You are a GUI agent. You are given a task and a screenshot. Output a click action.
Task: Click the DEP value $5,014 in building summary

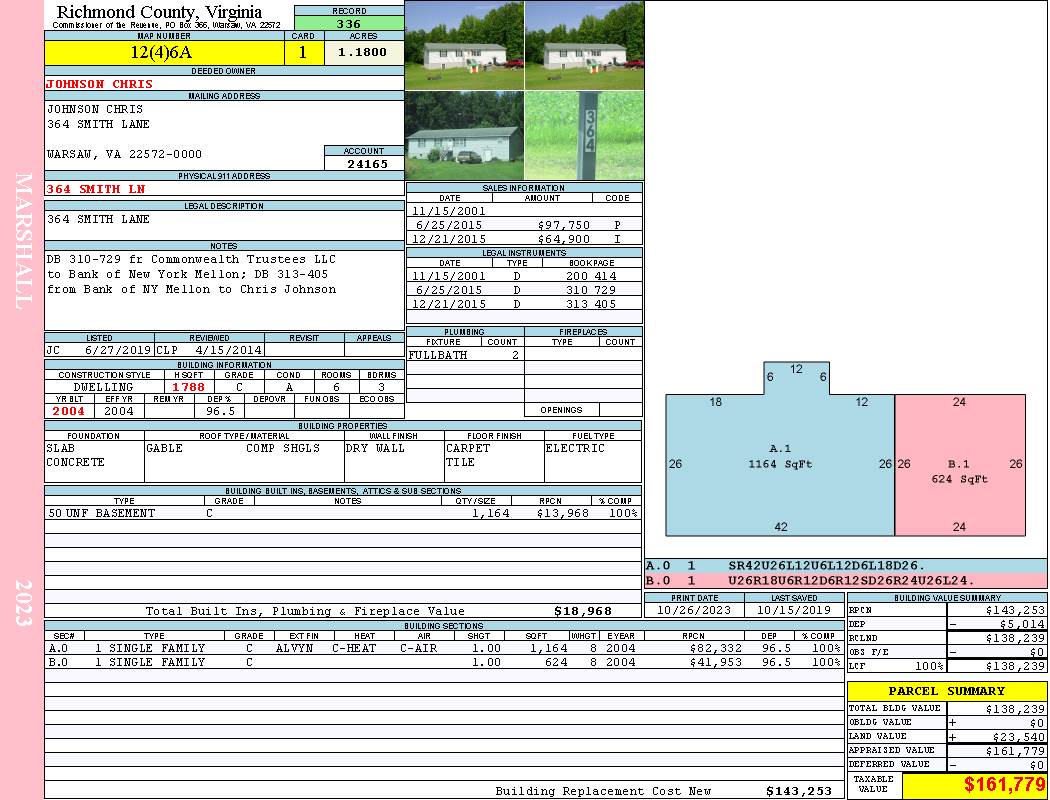click(x=1022, y=624)
